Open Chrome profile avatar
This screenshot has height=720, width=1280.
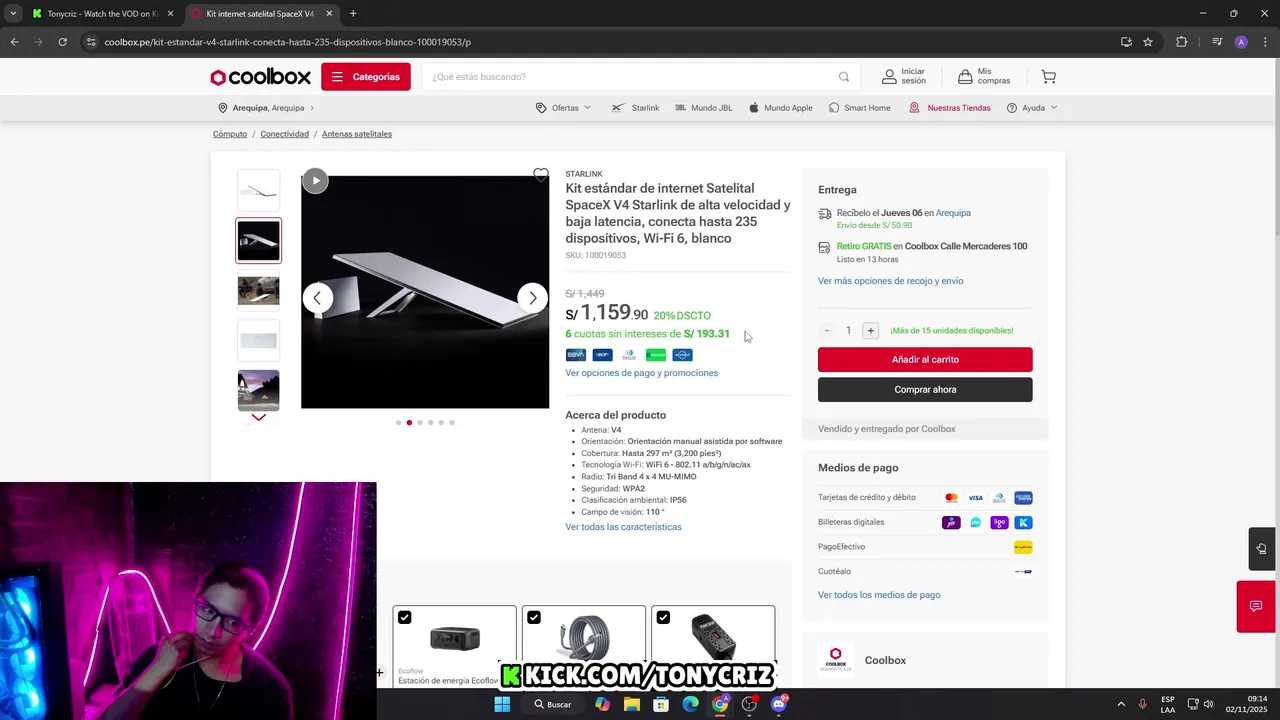coord(1241,42)
